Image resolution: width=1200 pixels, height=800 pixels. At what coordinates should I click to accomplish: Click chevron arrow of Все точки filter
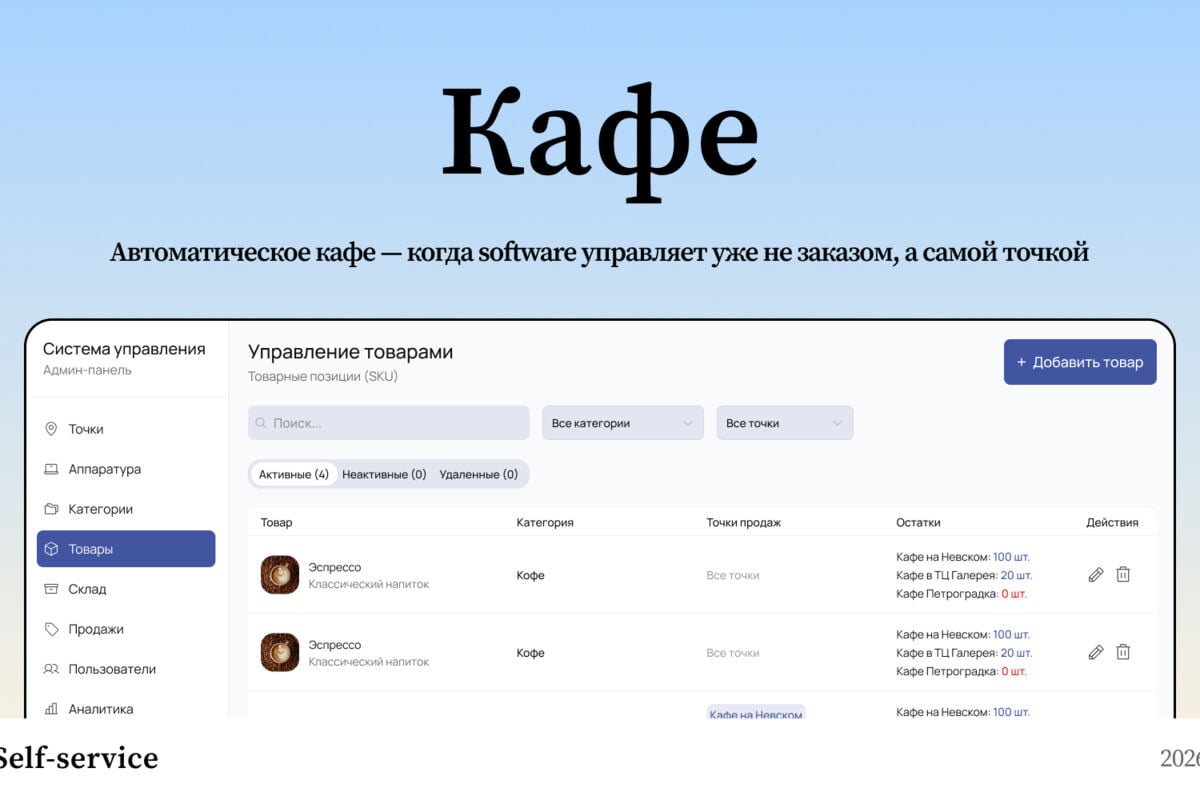tap(837, 423)
